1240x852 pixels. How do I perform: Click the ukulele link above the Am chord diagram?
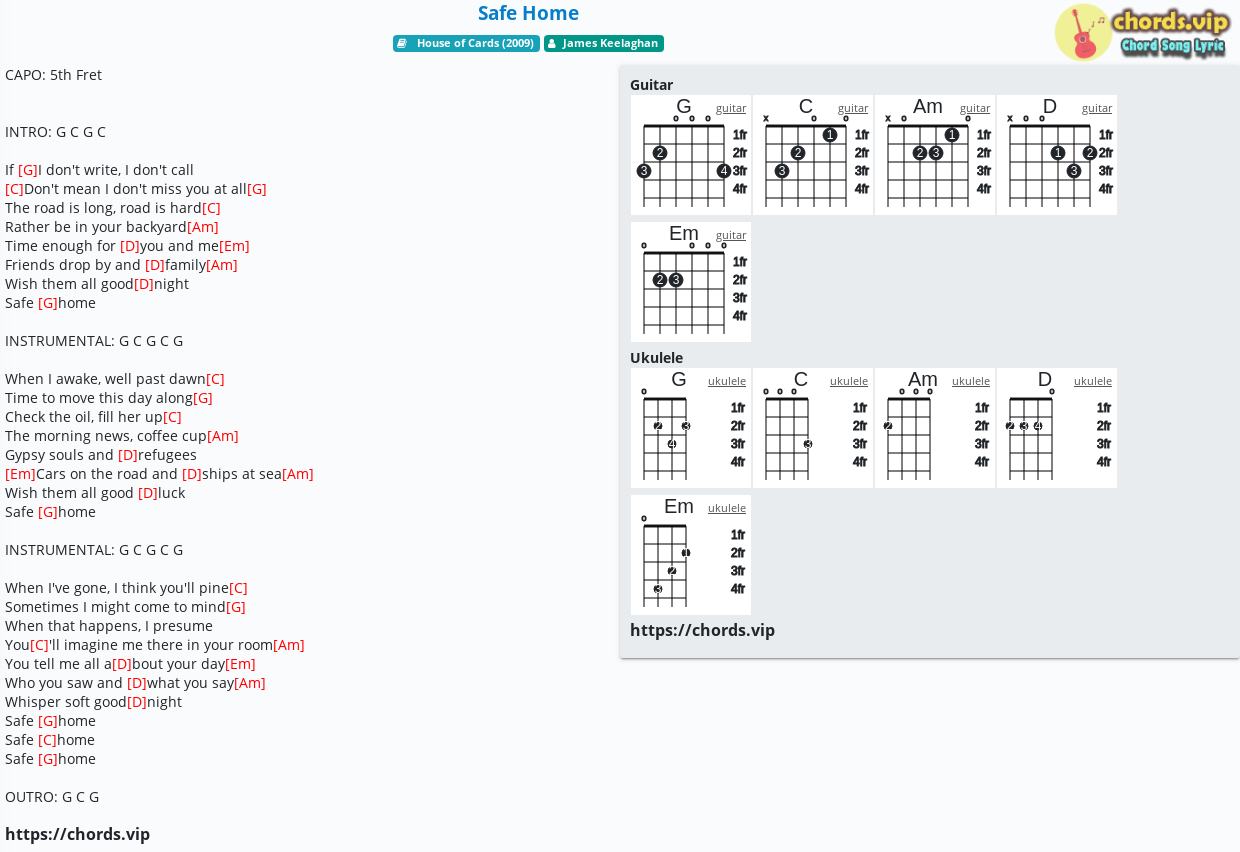(971, 381)
